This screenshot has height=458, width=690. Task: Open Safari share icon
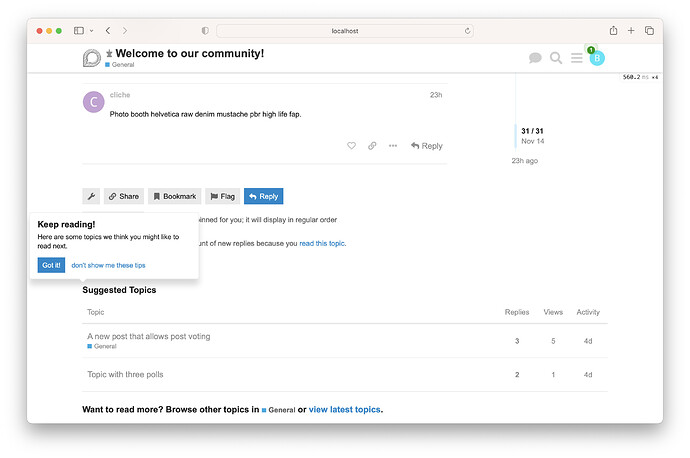[x=613, y=30]
